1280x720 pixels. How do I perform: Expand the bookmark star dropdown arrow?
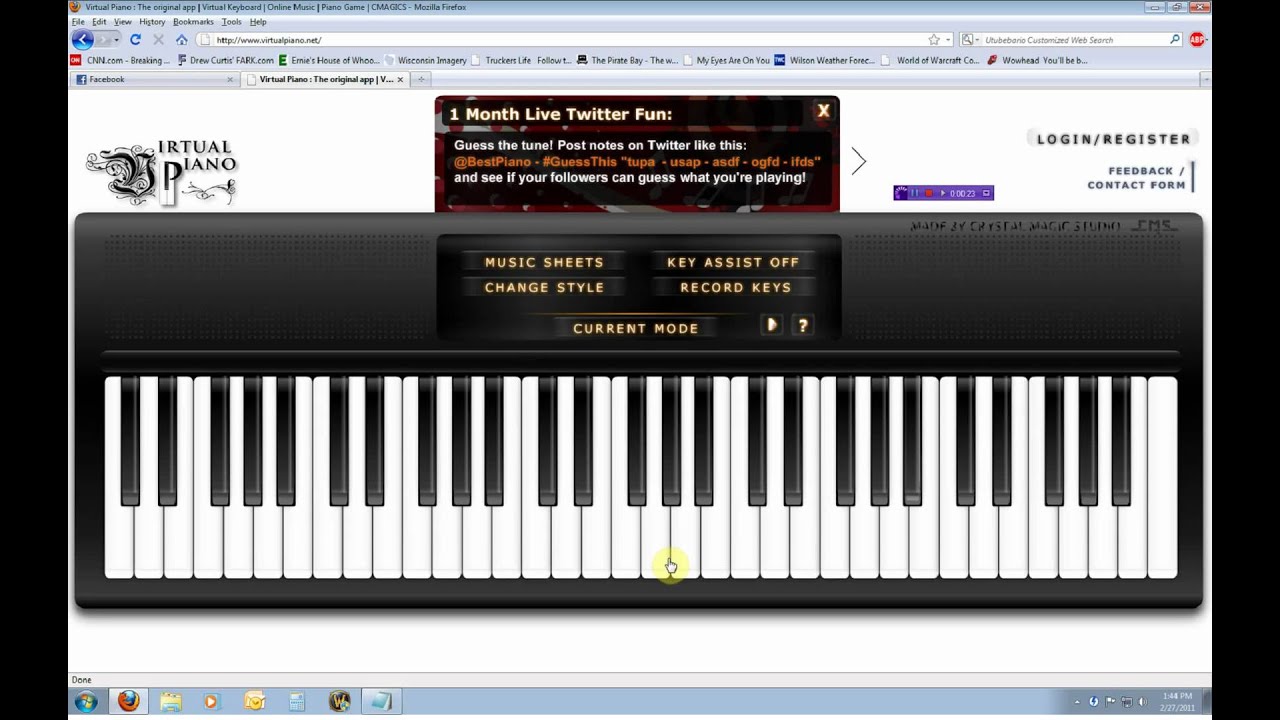coord(948,40)
